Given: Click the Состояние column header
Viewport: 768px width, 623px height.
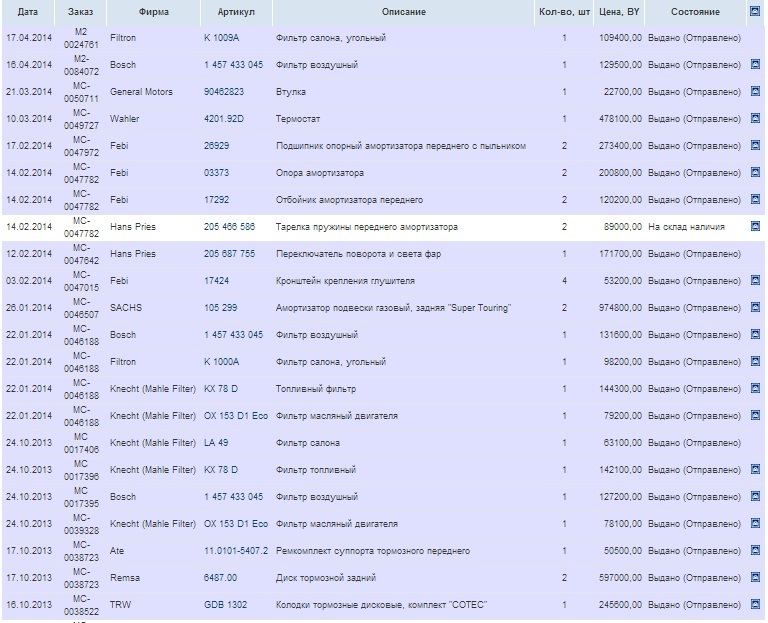Looking at the screenshot, I should (695, 12).
